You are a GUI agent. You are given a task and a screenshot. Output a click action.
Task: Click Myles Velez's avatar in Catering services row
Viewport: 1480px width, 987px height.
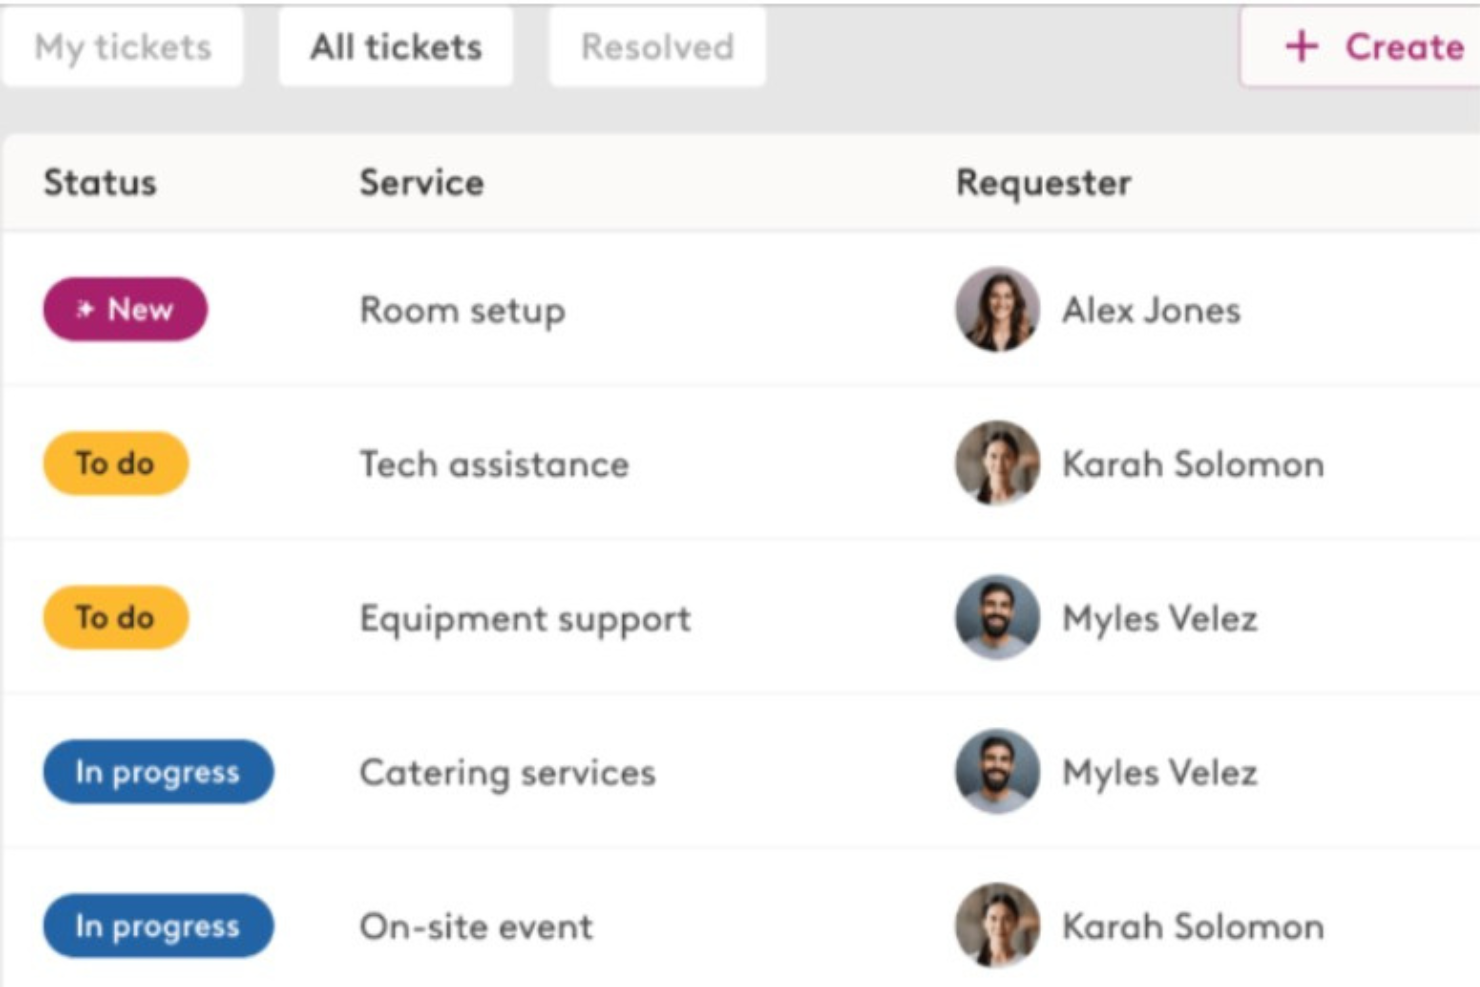997,772
